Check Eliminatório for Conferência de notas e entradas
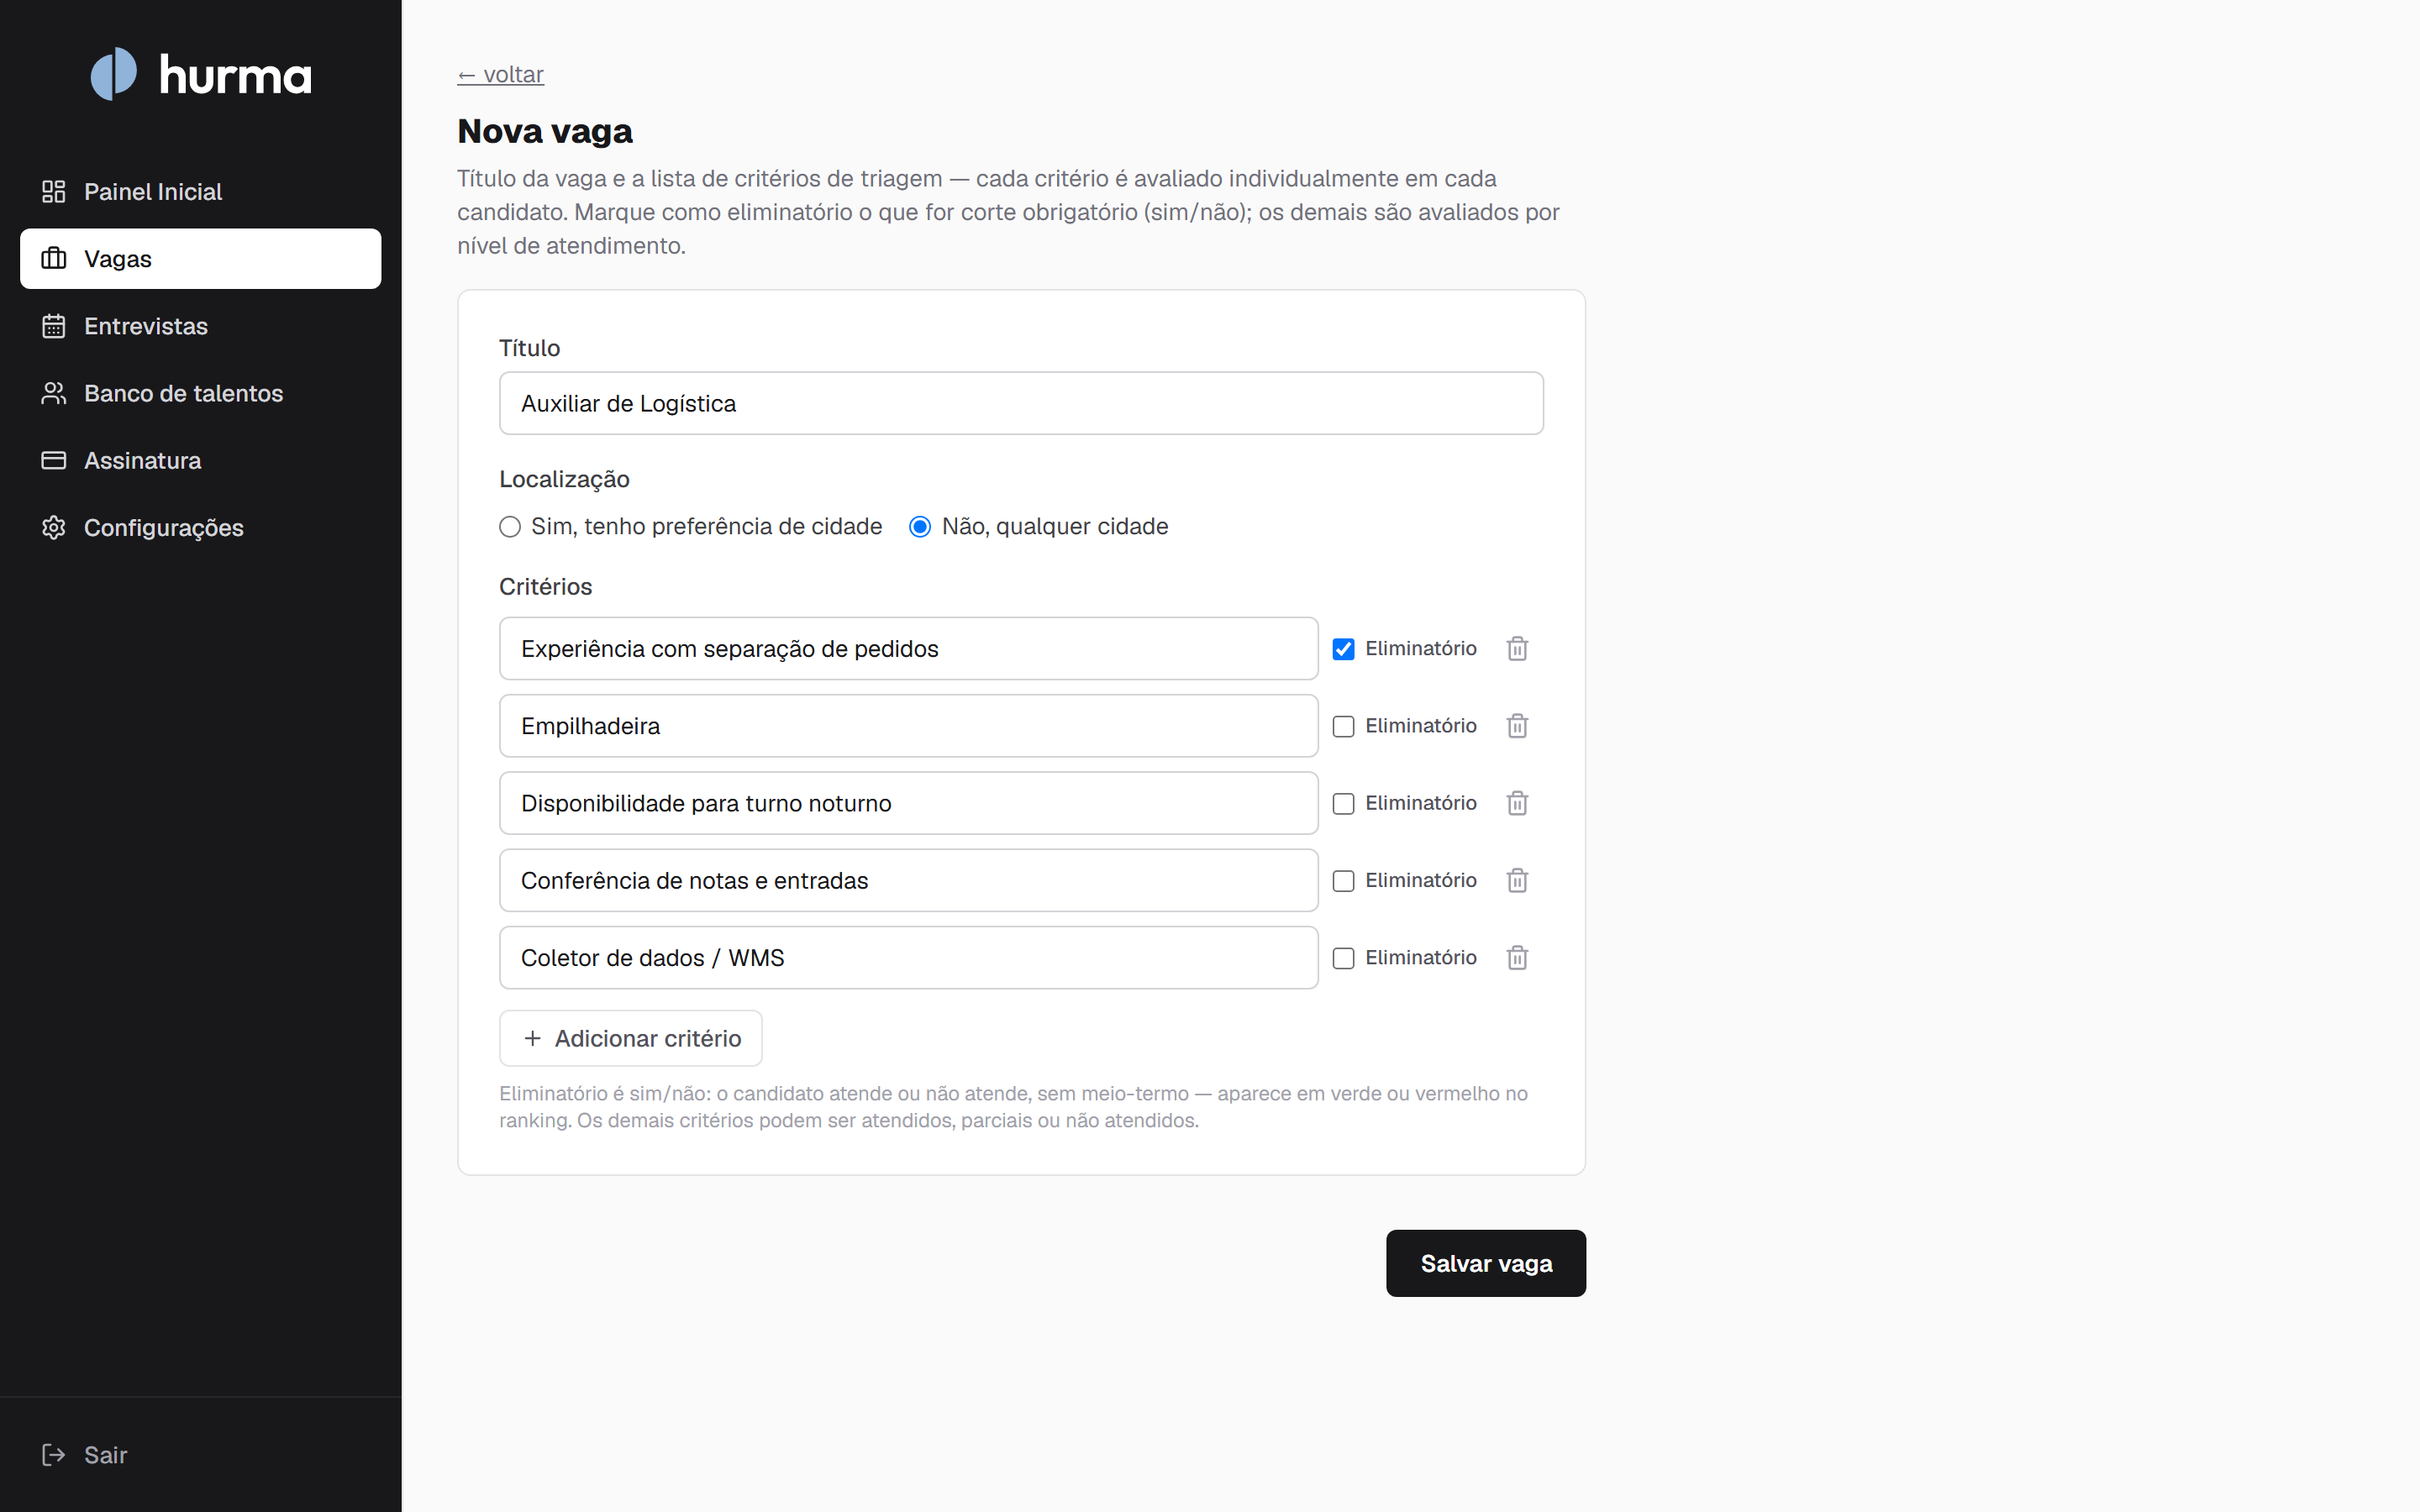The image size is (2420, 1512). coord(1343,881)
